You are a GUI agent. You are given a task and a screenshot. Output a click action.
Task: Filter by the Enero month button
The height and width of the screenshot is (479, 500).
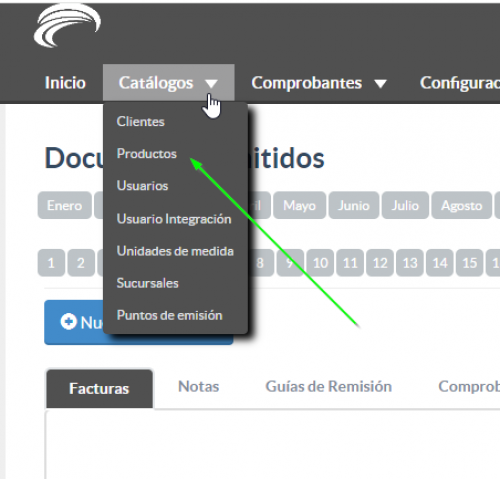tap(65, 205)
